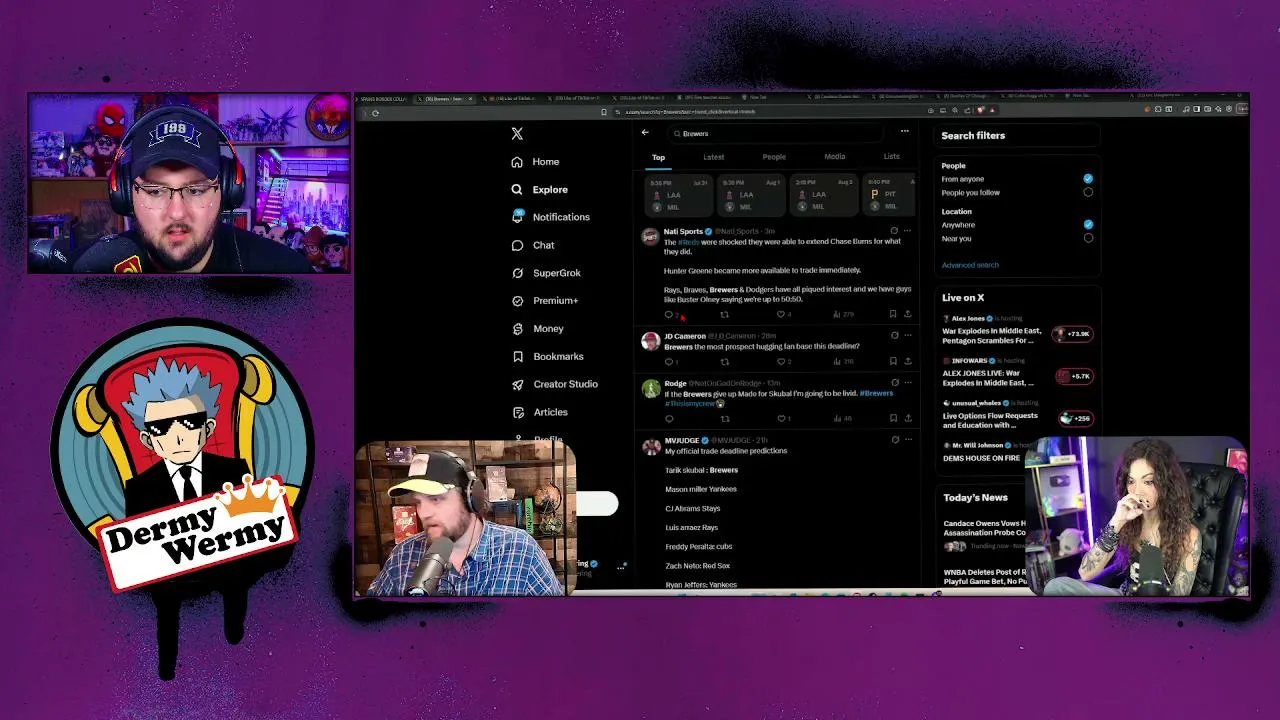Image resolution: width=1280 pixels, height=720 pixels.
Task: Open the JD Cameron profile avatar
Action: pos(650,342)
